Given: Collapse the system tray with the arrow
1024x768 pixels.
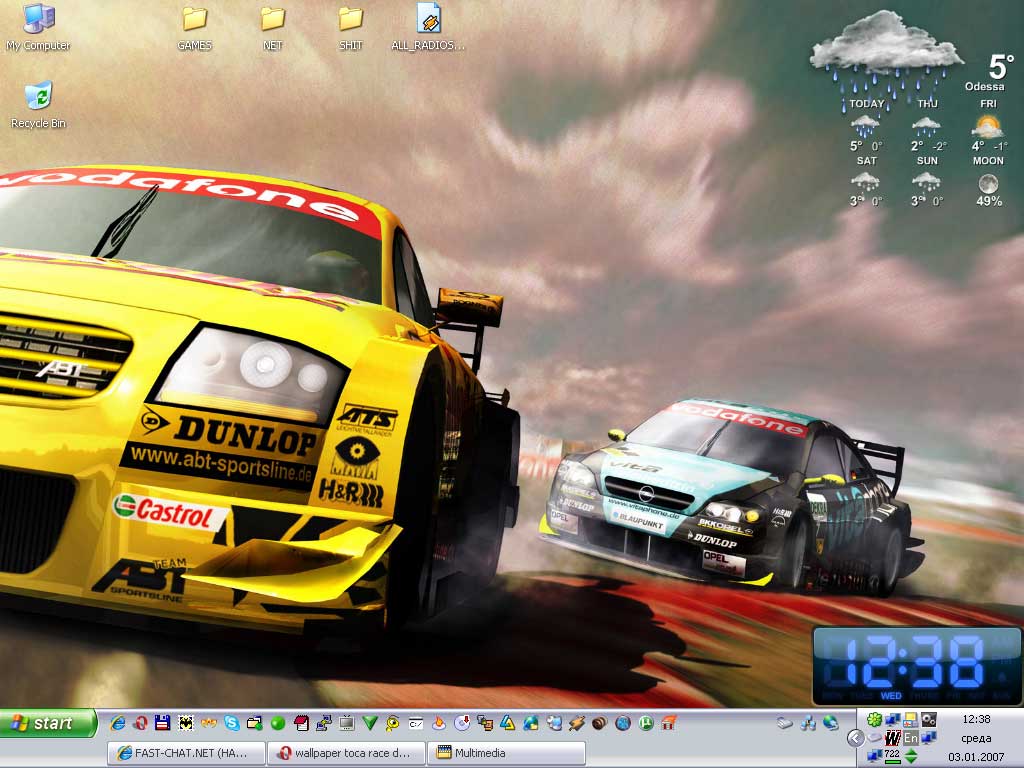Looking at the screenshot, I should 856,739.
